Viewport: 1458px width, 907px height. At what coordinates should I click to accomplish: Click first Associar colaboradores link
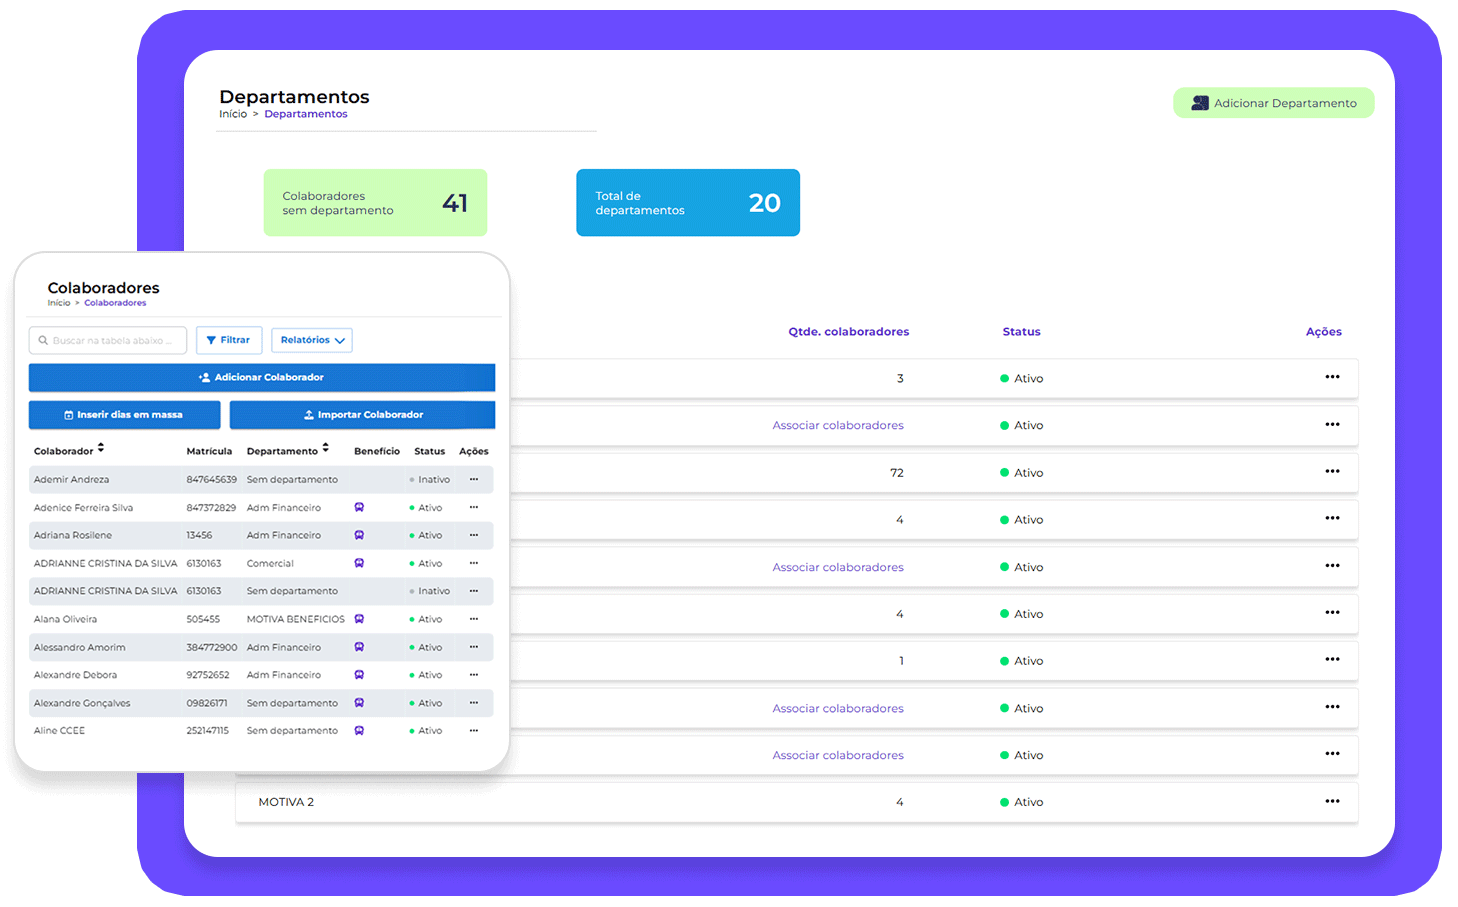tap(837, 425)
